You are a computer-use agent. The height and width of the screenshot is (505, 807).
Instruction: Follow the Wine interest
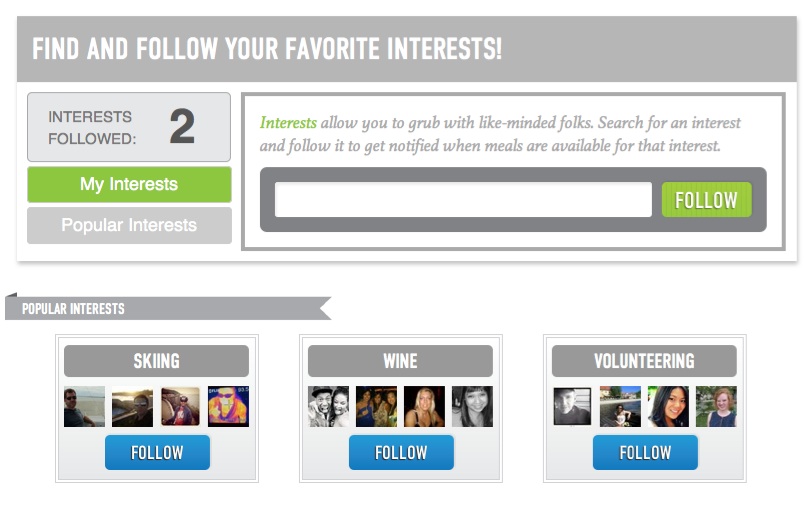(x=401, y=452)
